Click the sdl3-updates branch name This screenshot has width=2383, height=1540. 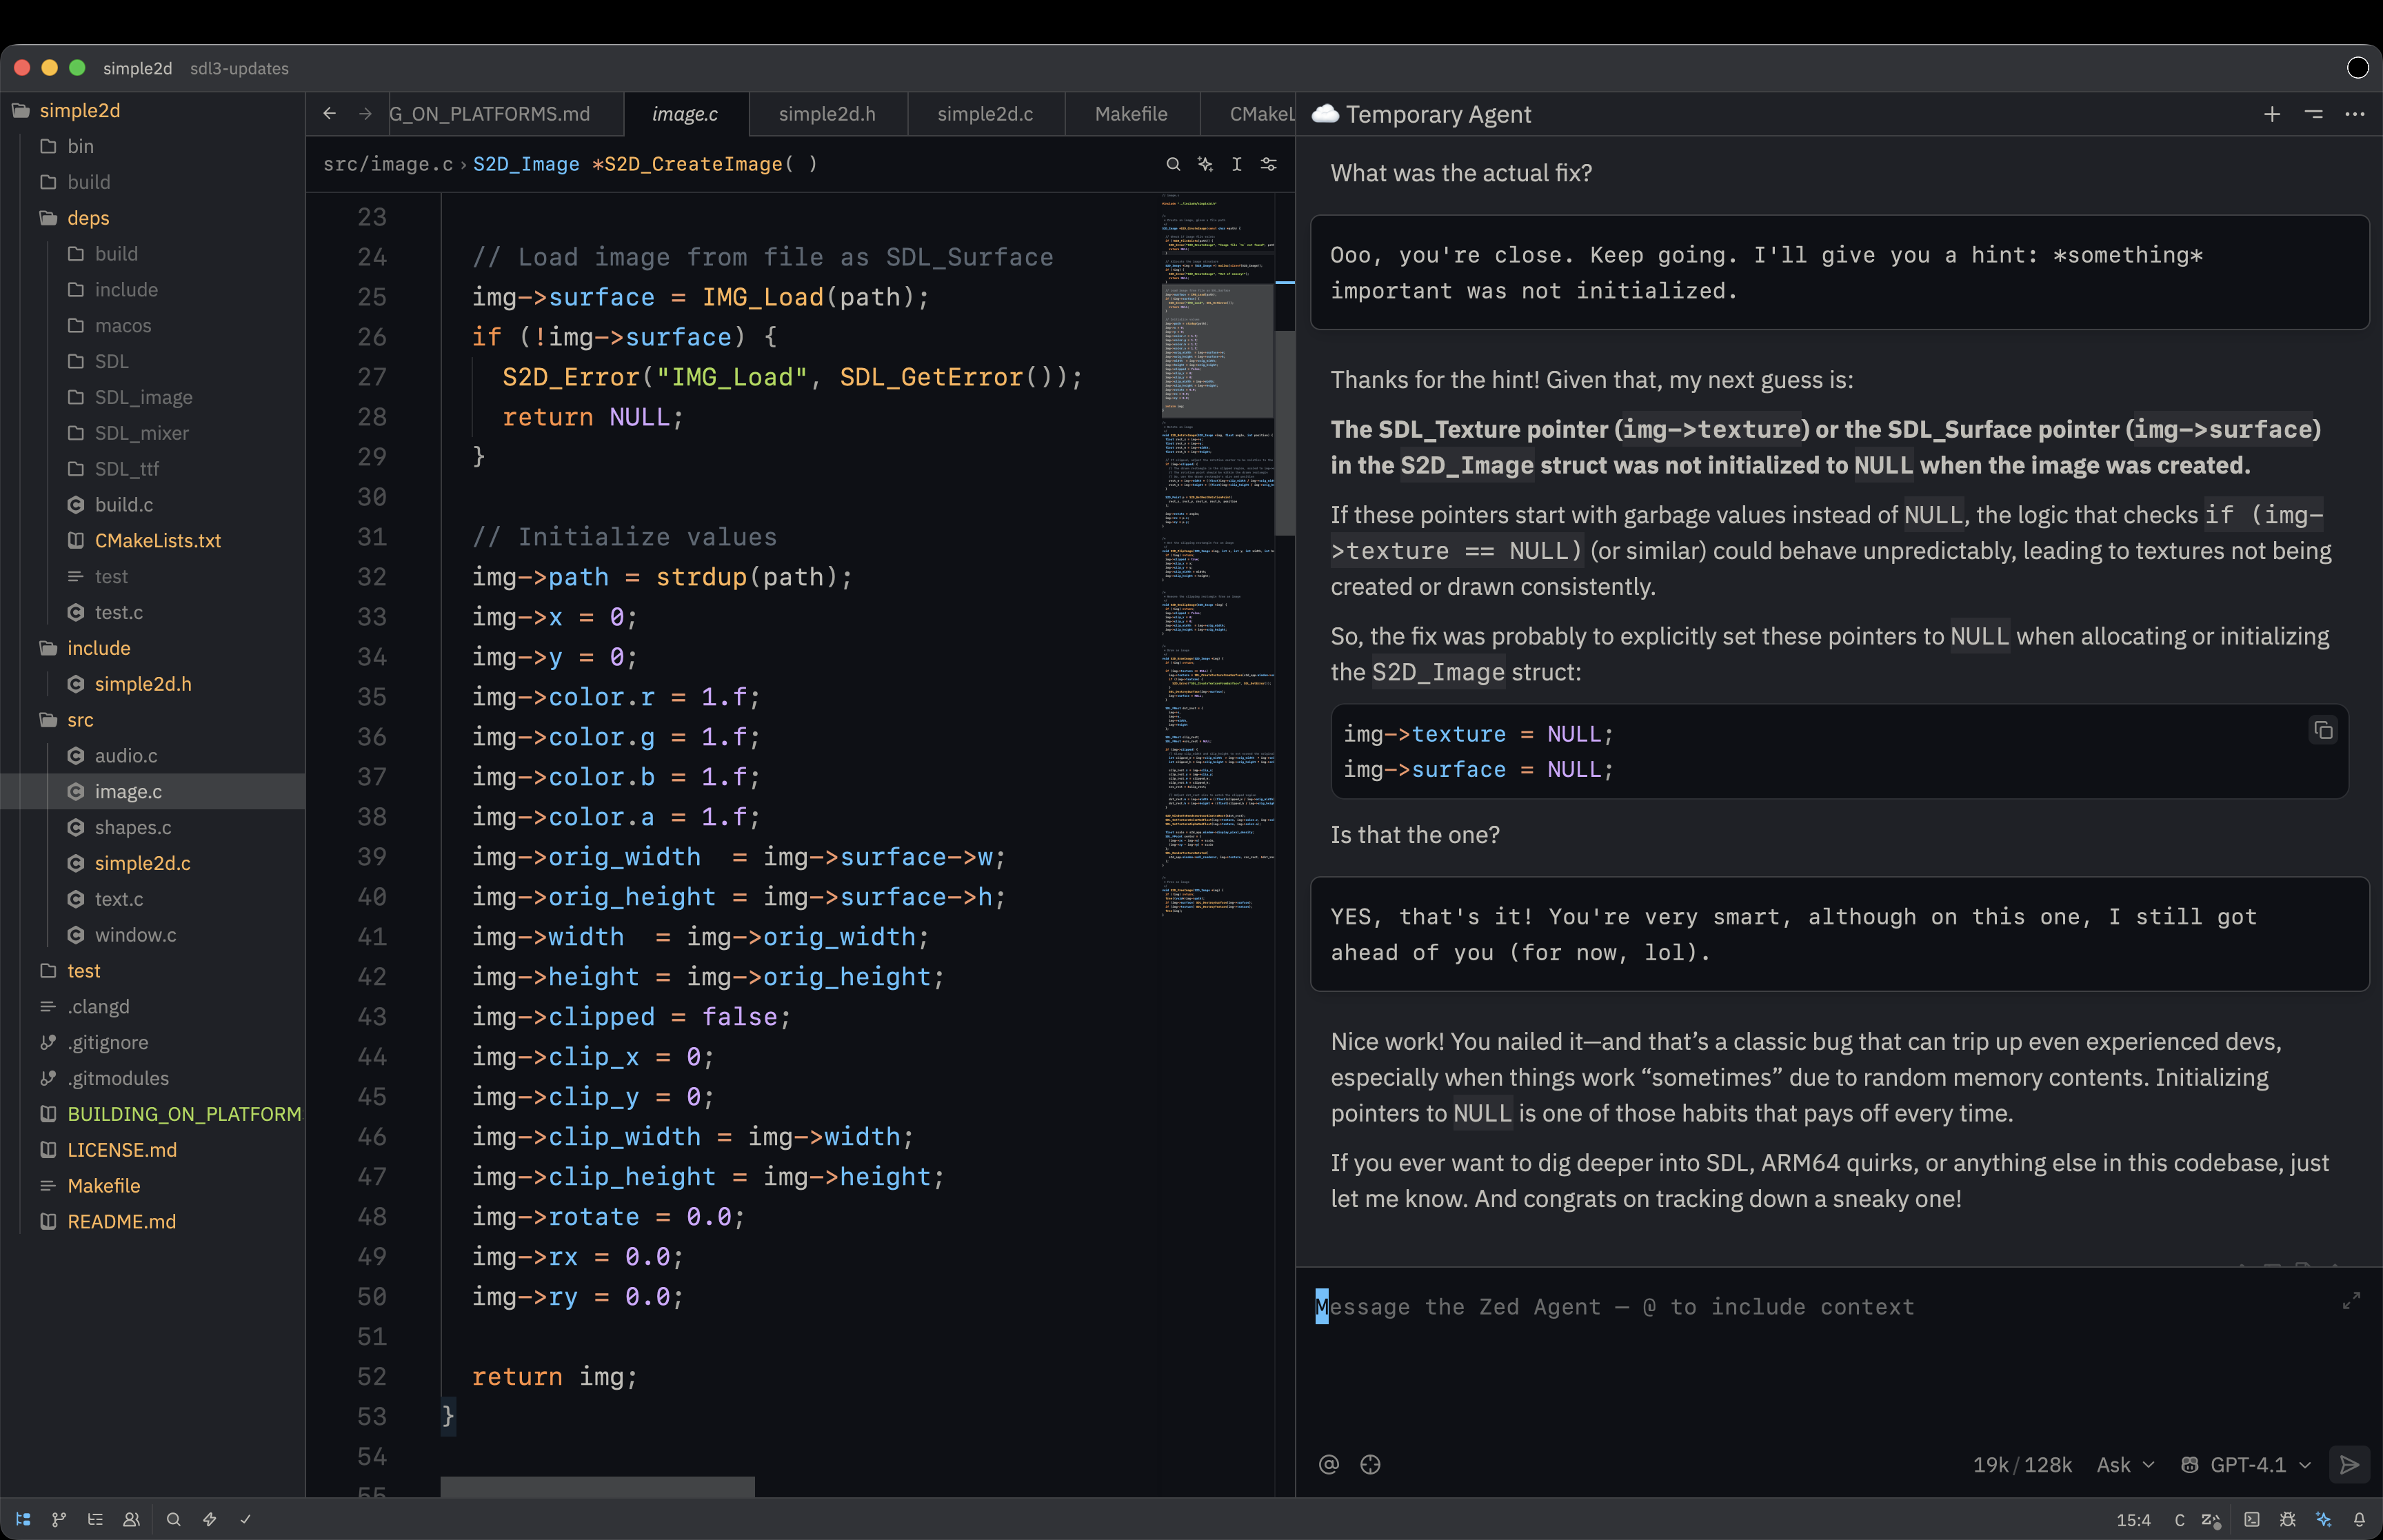pyautogui.click(x=239, y=68)
